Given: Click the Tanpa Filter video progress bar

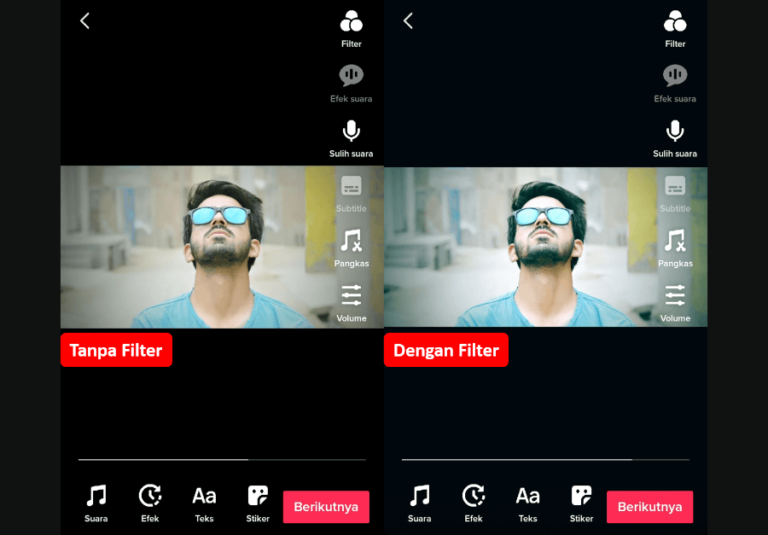Looking at the screenshot, I should click(x=222, y=460).
